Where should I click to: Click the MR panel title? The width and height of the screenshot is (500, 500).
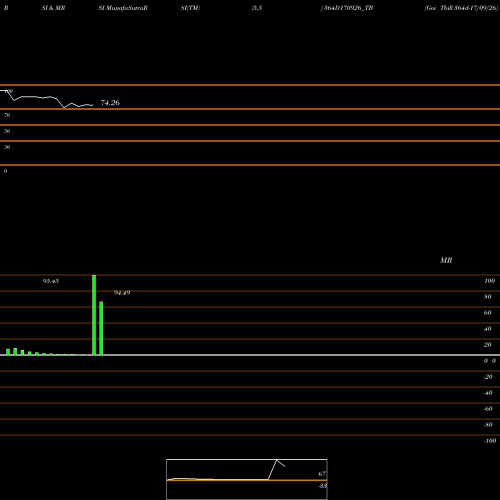[x=446, y=260]
